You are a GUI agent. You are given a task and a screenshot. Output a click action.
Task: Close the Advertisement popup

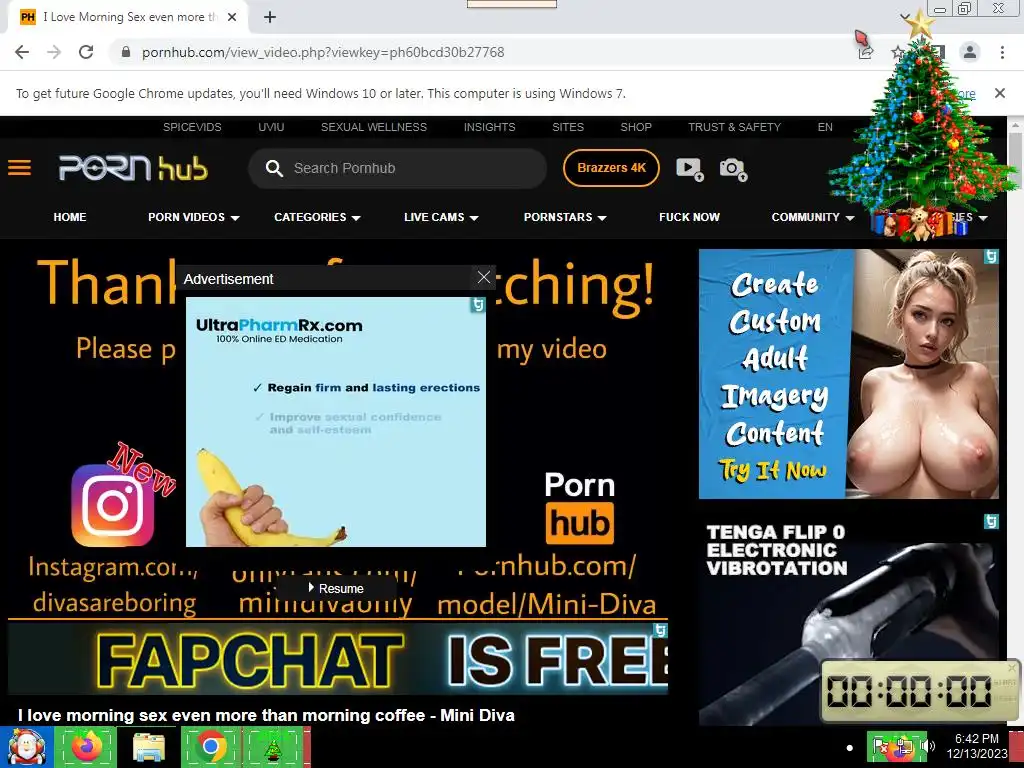pos(484,278)
